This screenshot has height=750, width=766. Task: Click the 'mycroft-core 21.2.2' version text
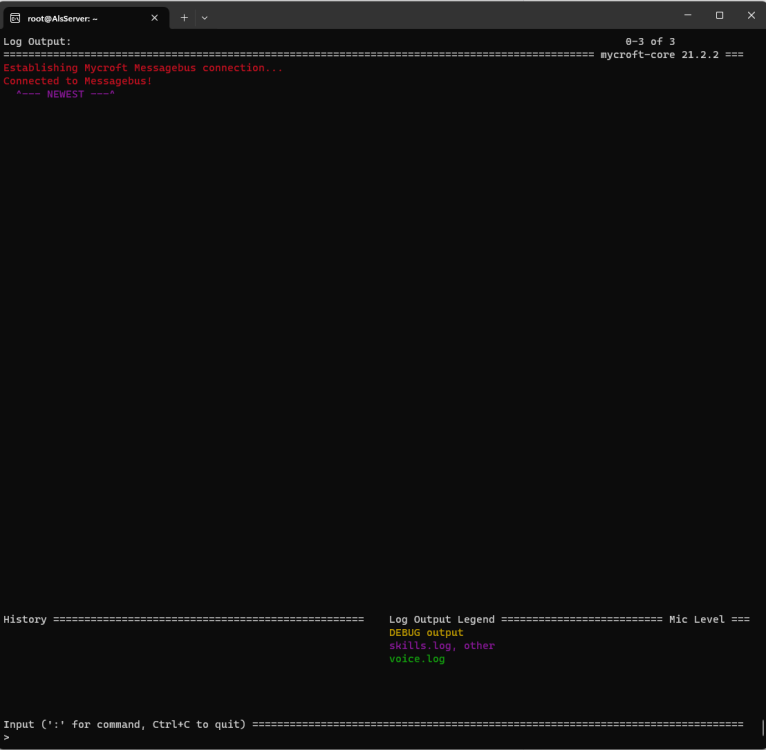[660, 55]
